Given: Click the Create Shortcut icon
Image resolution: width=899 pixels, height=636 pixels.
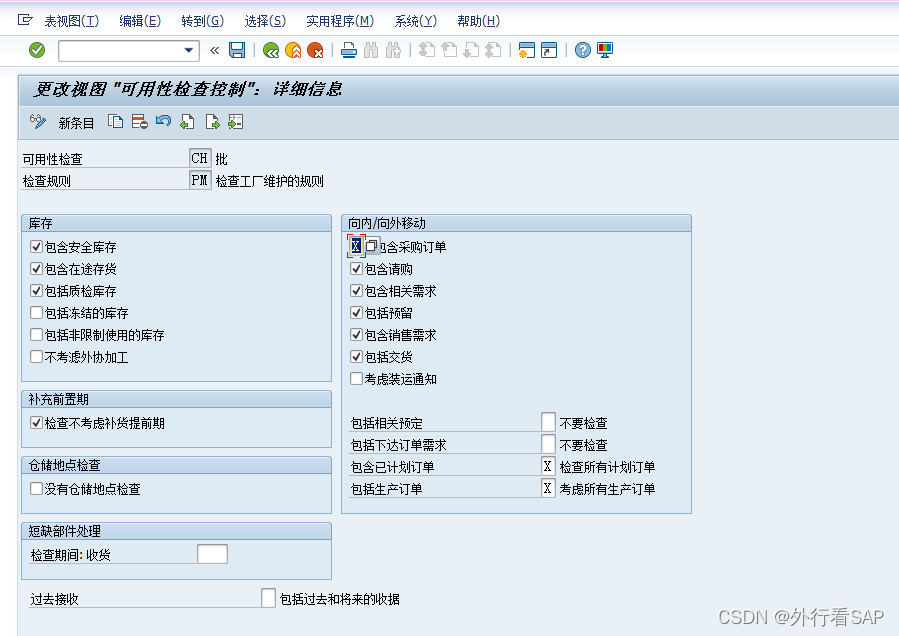Looking at the screenshot, I should [549, 50].
